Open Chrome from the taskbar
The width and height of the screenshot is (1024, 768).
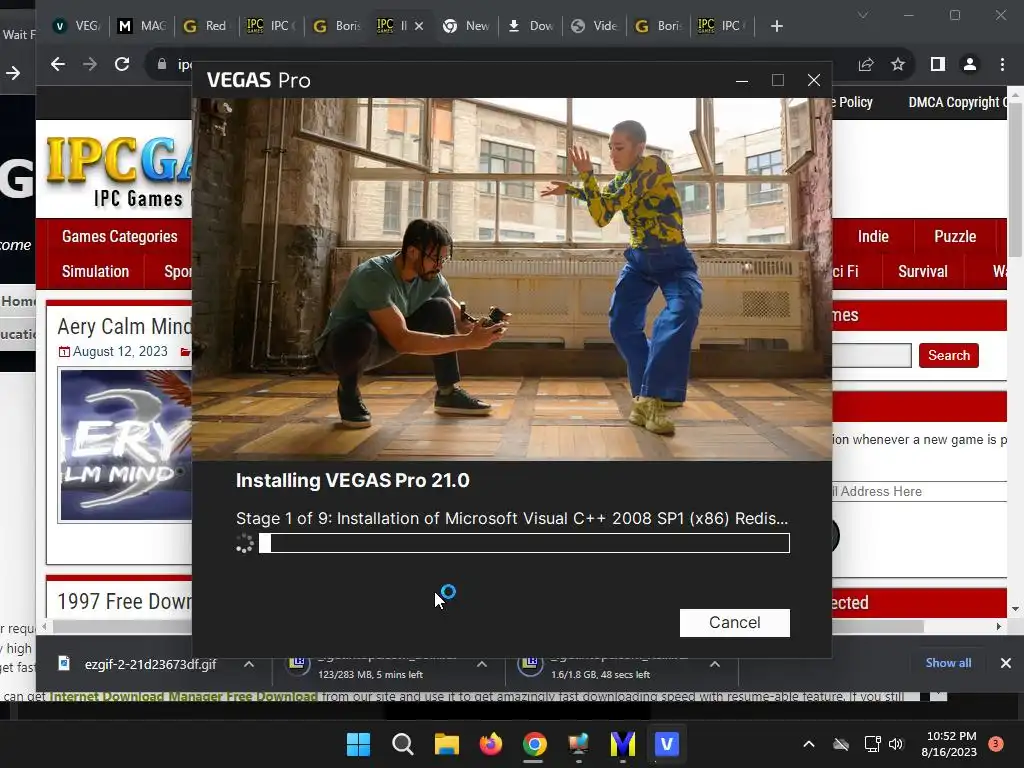(x=534, y=744)
